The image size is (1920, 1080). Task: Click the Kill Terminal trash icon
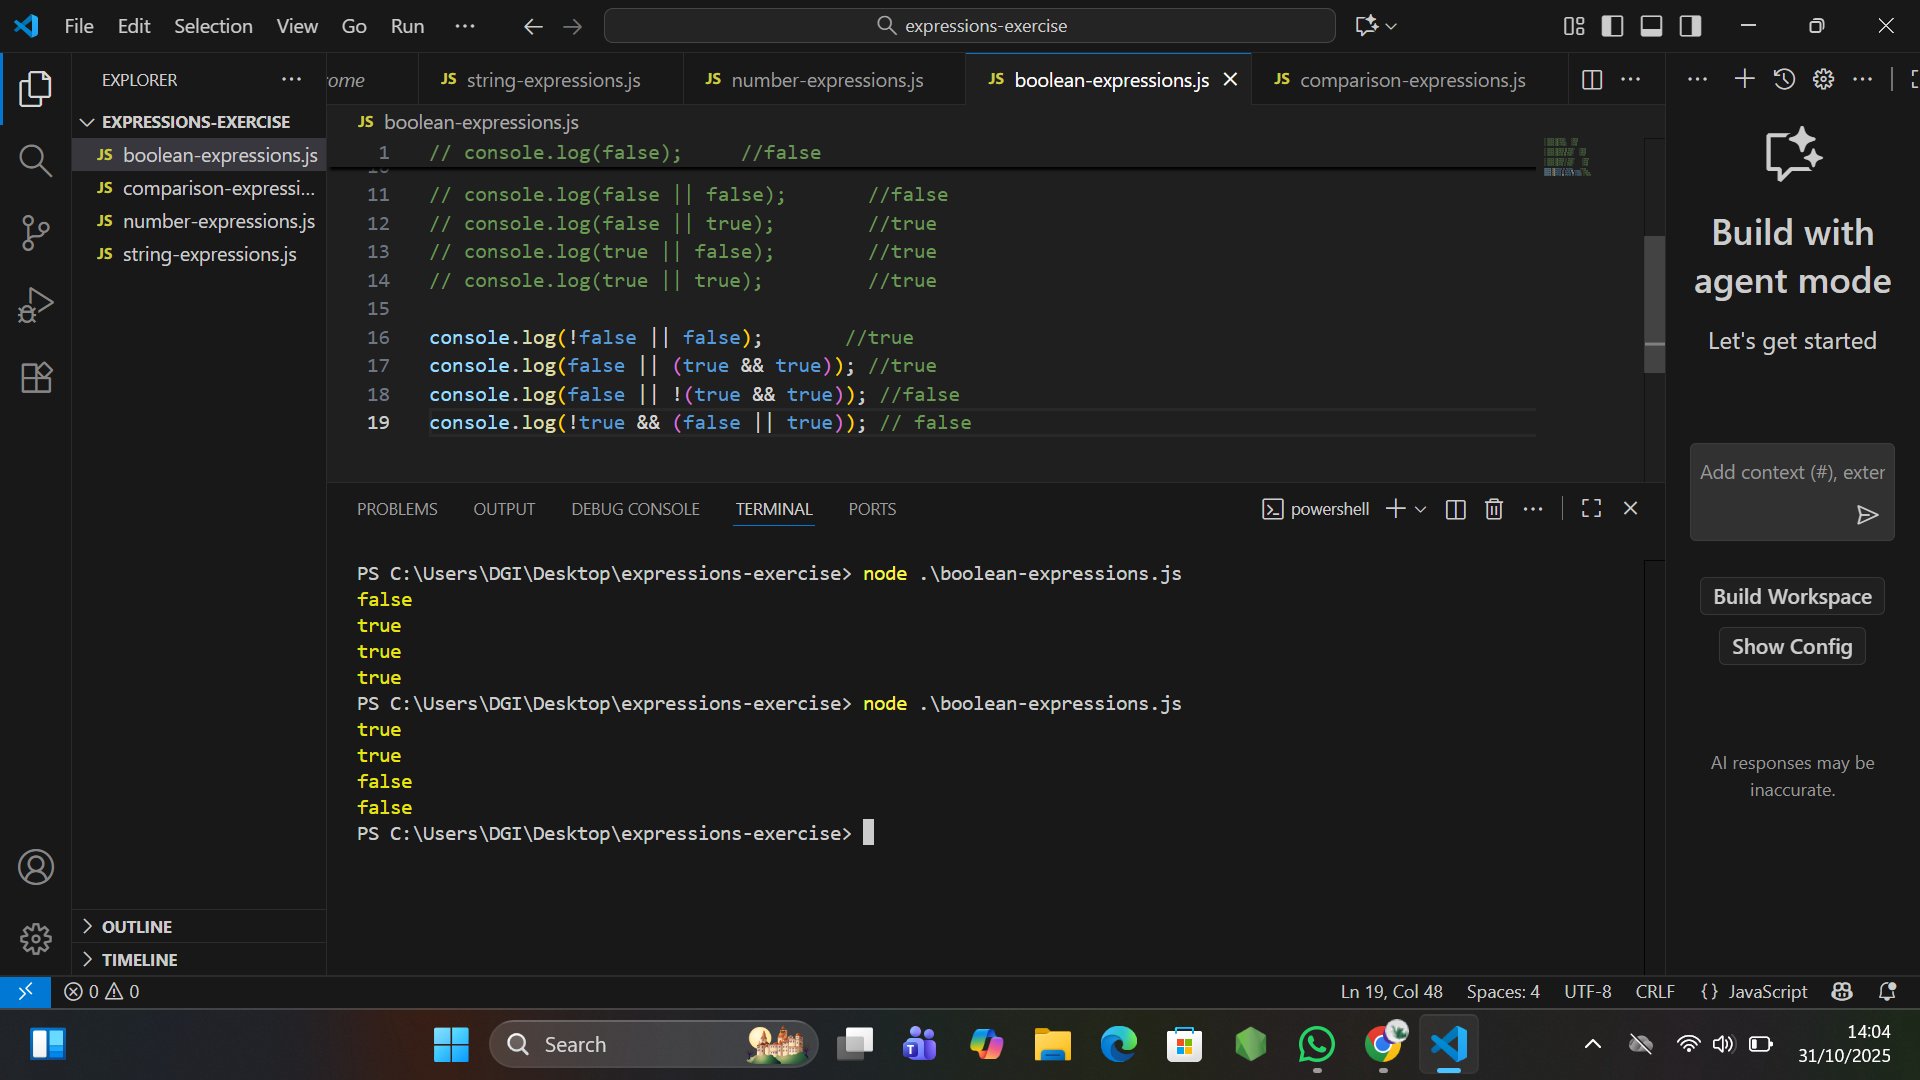pyautogui.click(x=1494, y=509)
